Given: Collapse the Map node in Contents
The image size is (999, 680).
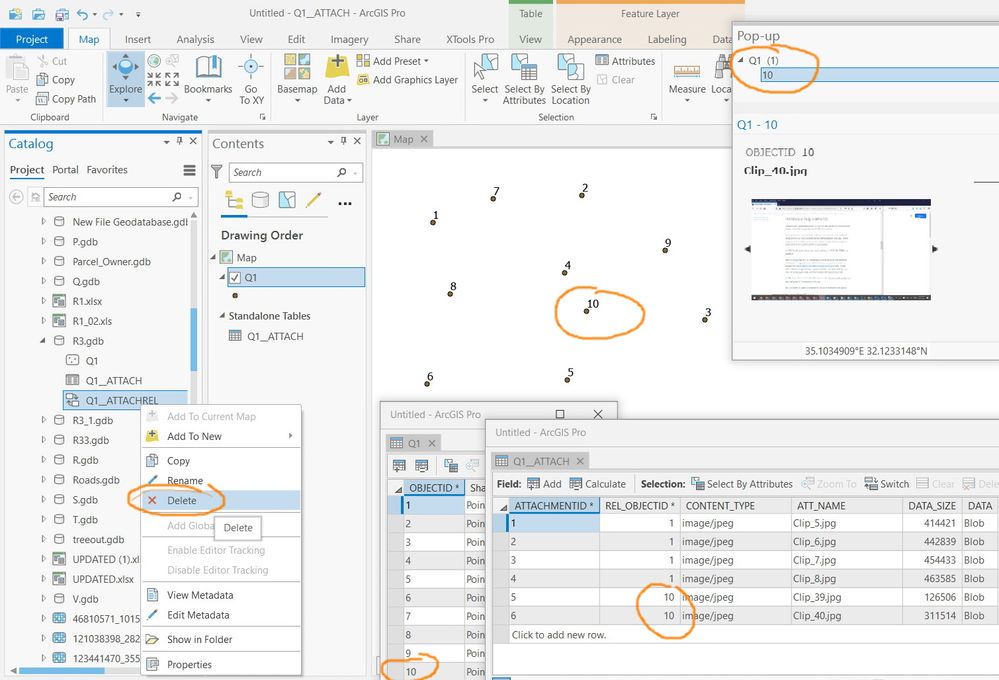Looking at the screenshot, I should (x=213, y=257).
